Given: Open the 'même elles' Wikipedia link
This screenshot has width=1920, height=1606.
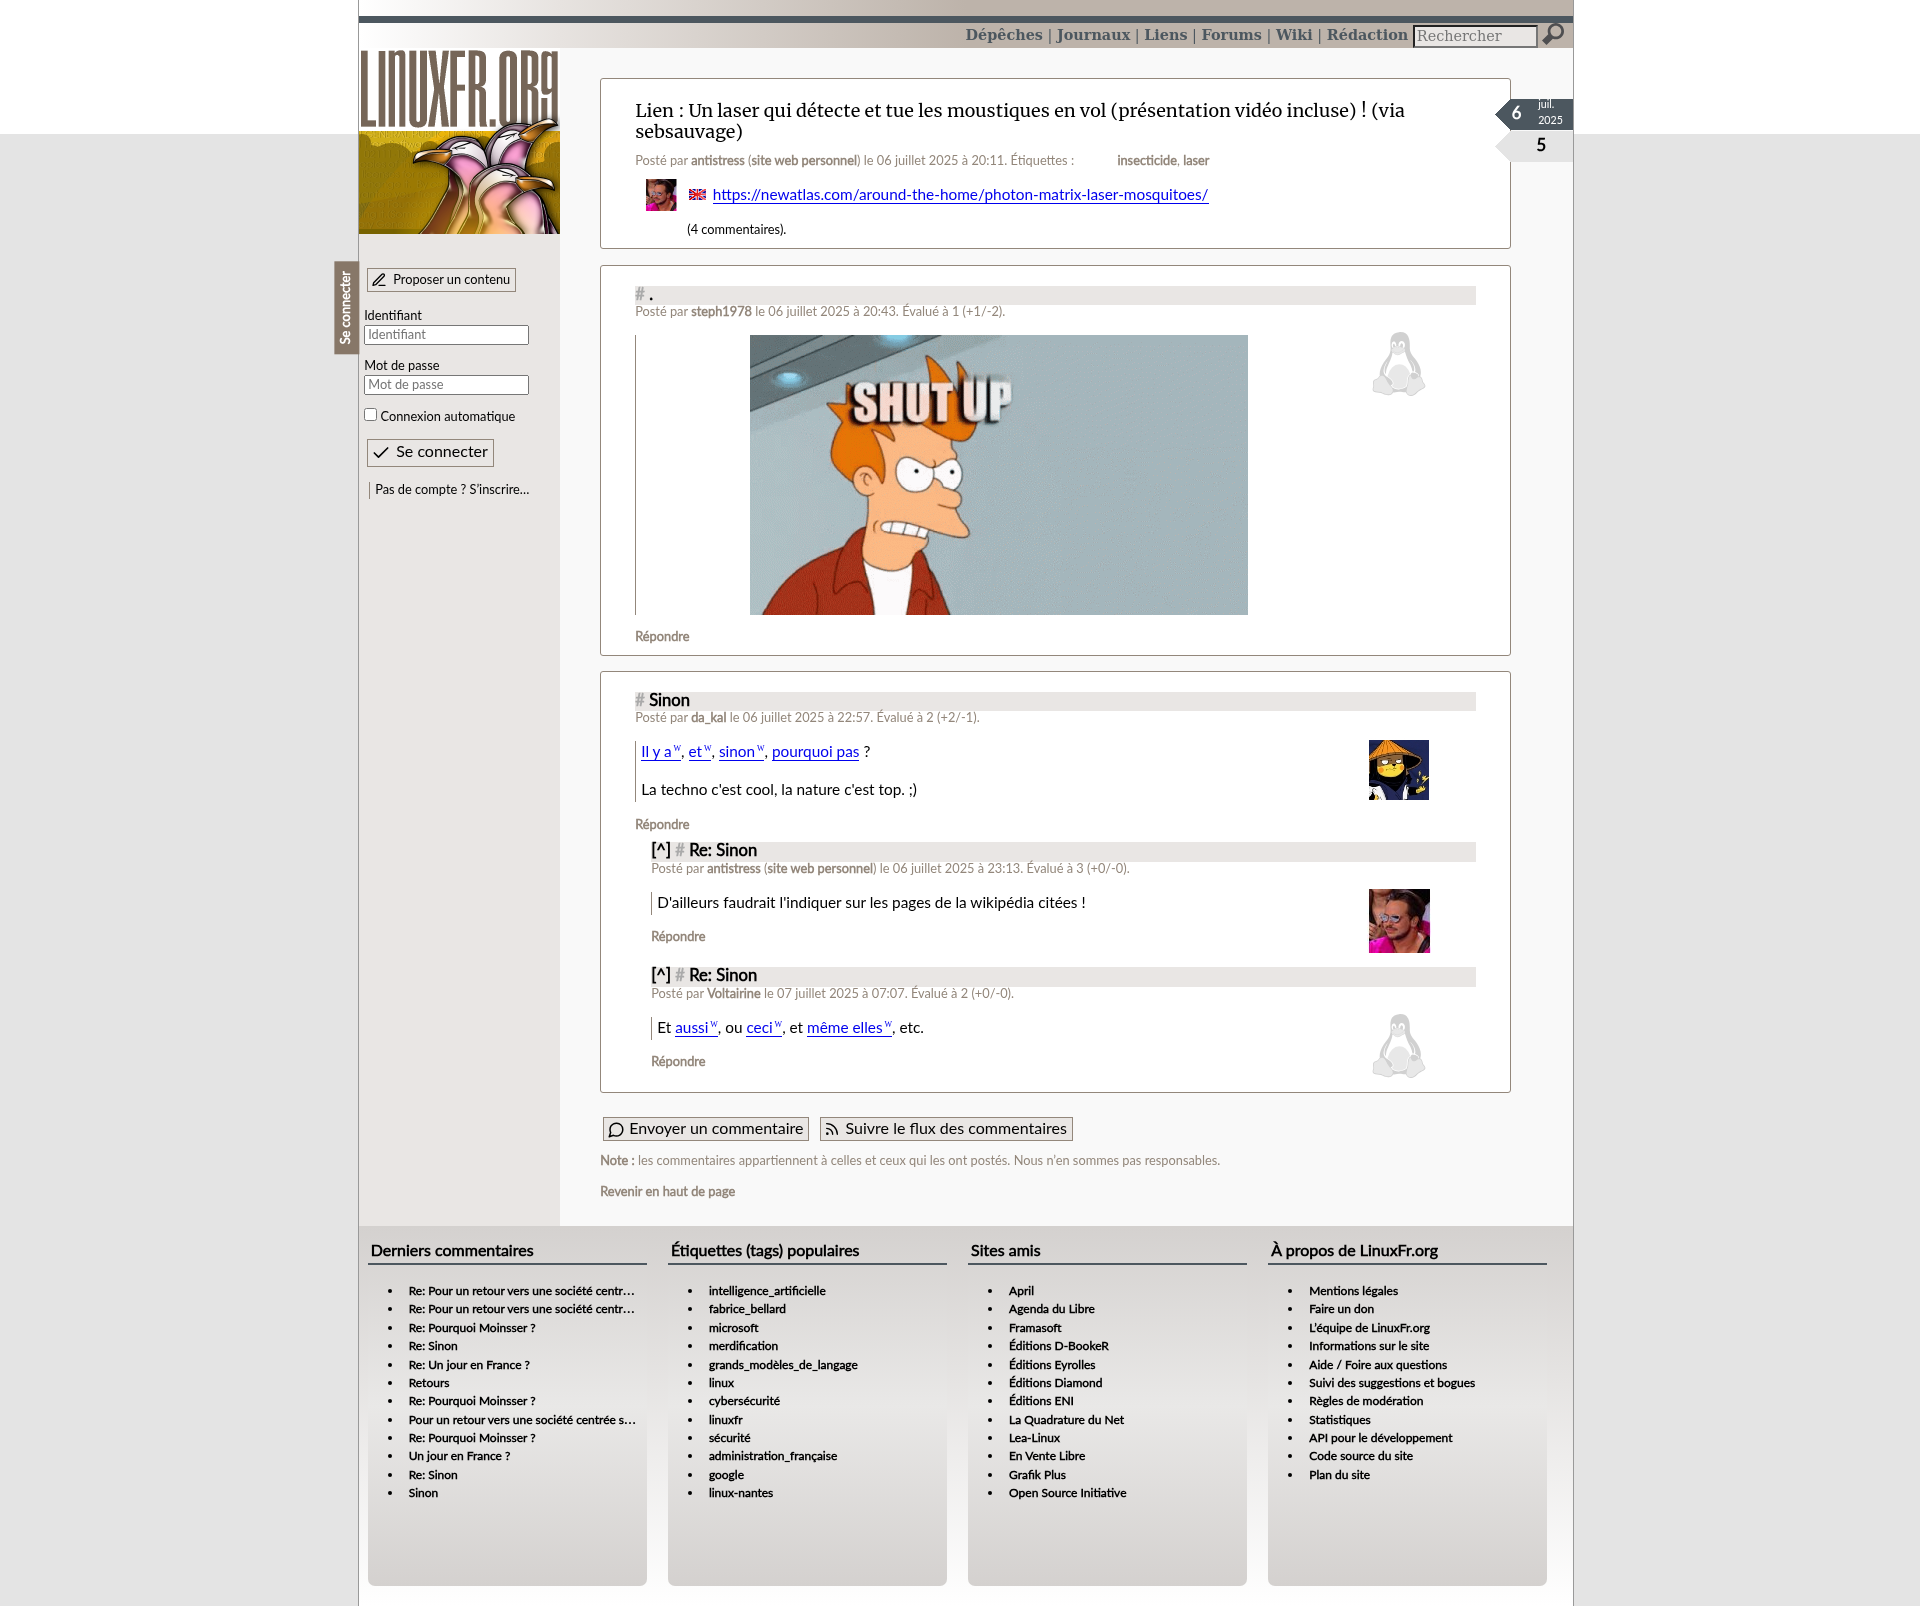Looking at the screenshot, I should click(848, 1028).
